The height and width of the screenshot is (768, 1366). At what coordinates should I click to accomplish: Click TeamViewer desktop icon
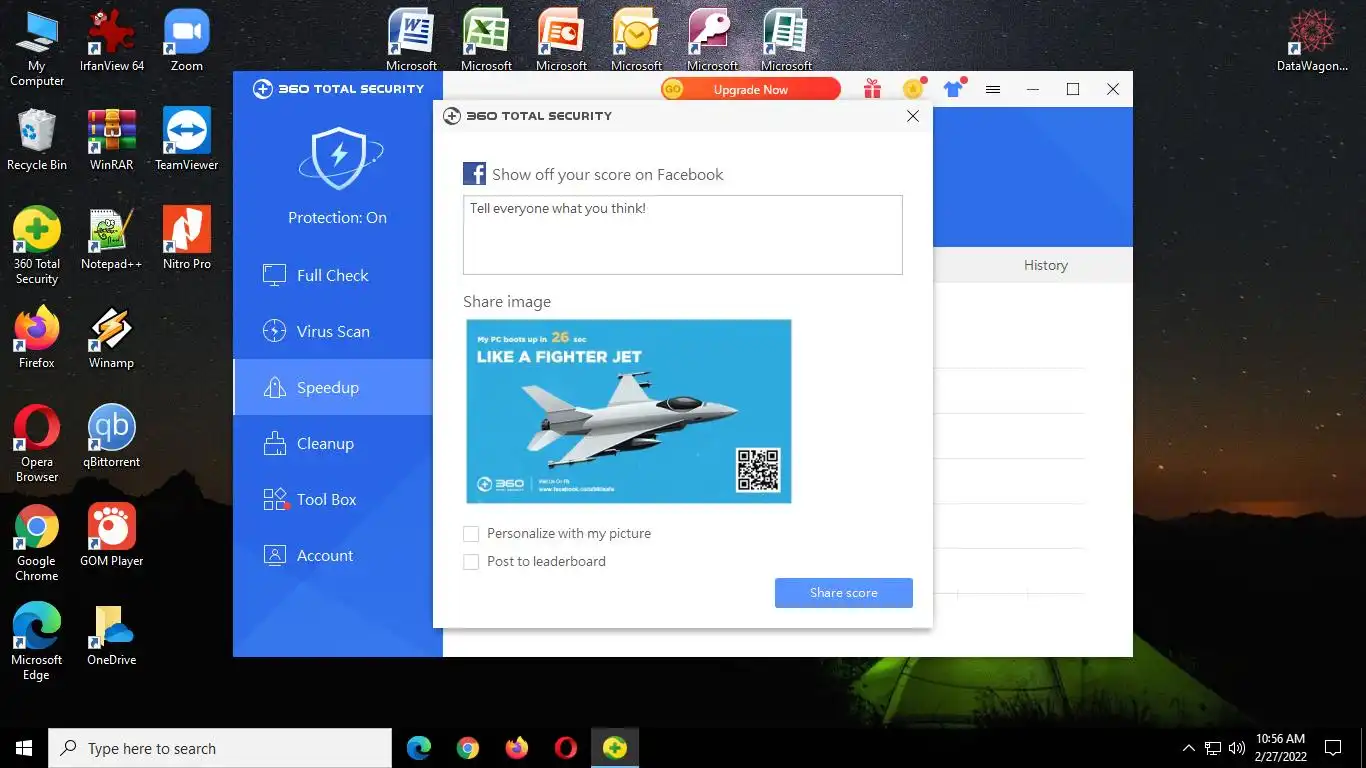[x=187, y=140]
